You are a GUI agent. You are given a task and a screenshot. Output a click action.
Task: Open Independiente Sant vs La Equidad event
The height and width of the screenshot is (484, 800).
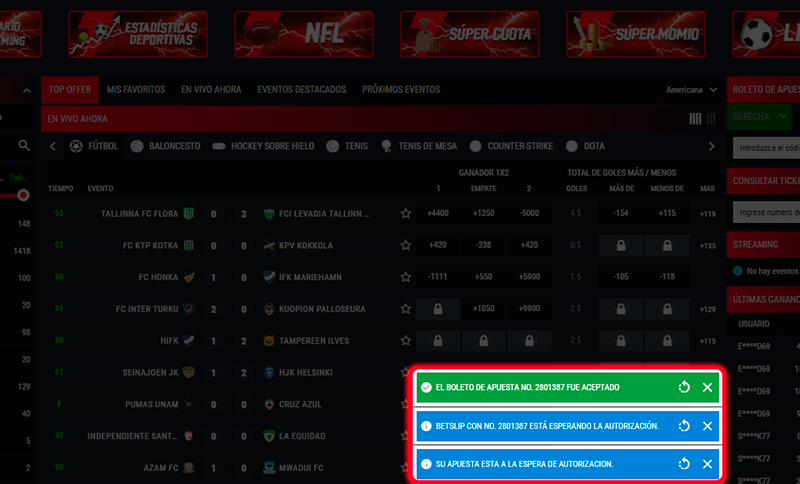[223, 436]
